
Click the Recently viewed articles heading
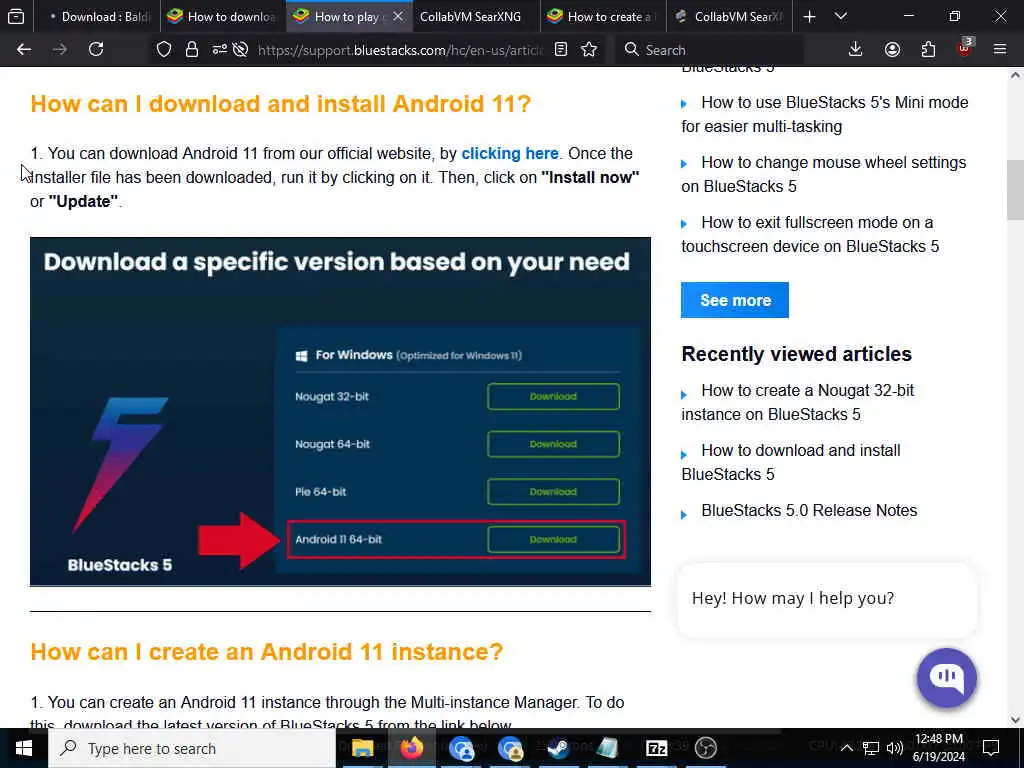point(797,354)
